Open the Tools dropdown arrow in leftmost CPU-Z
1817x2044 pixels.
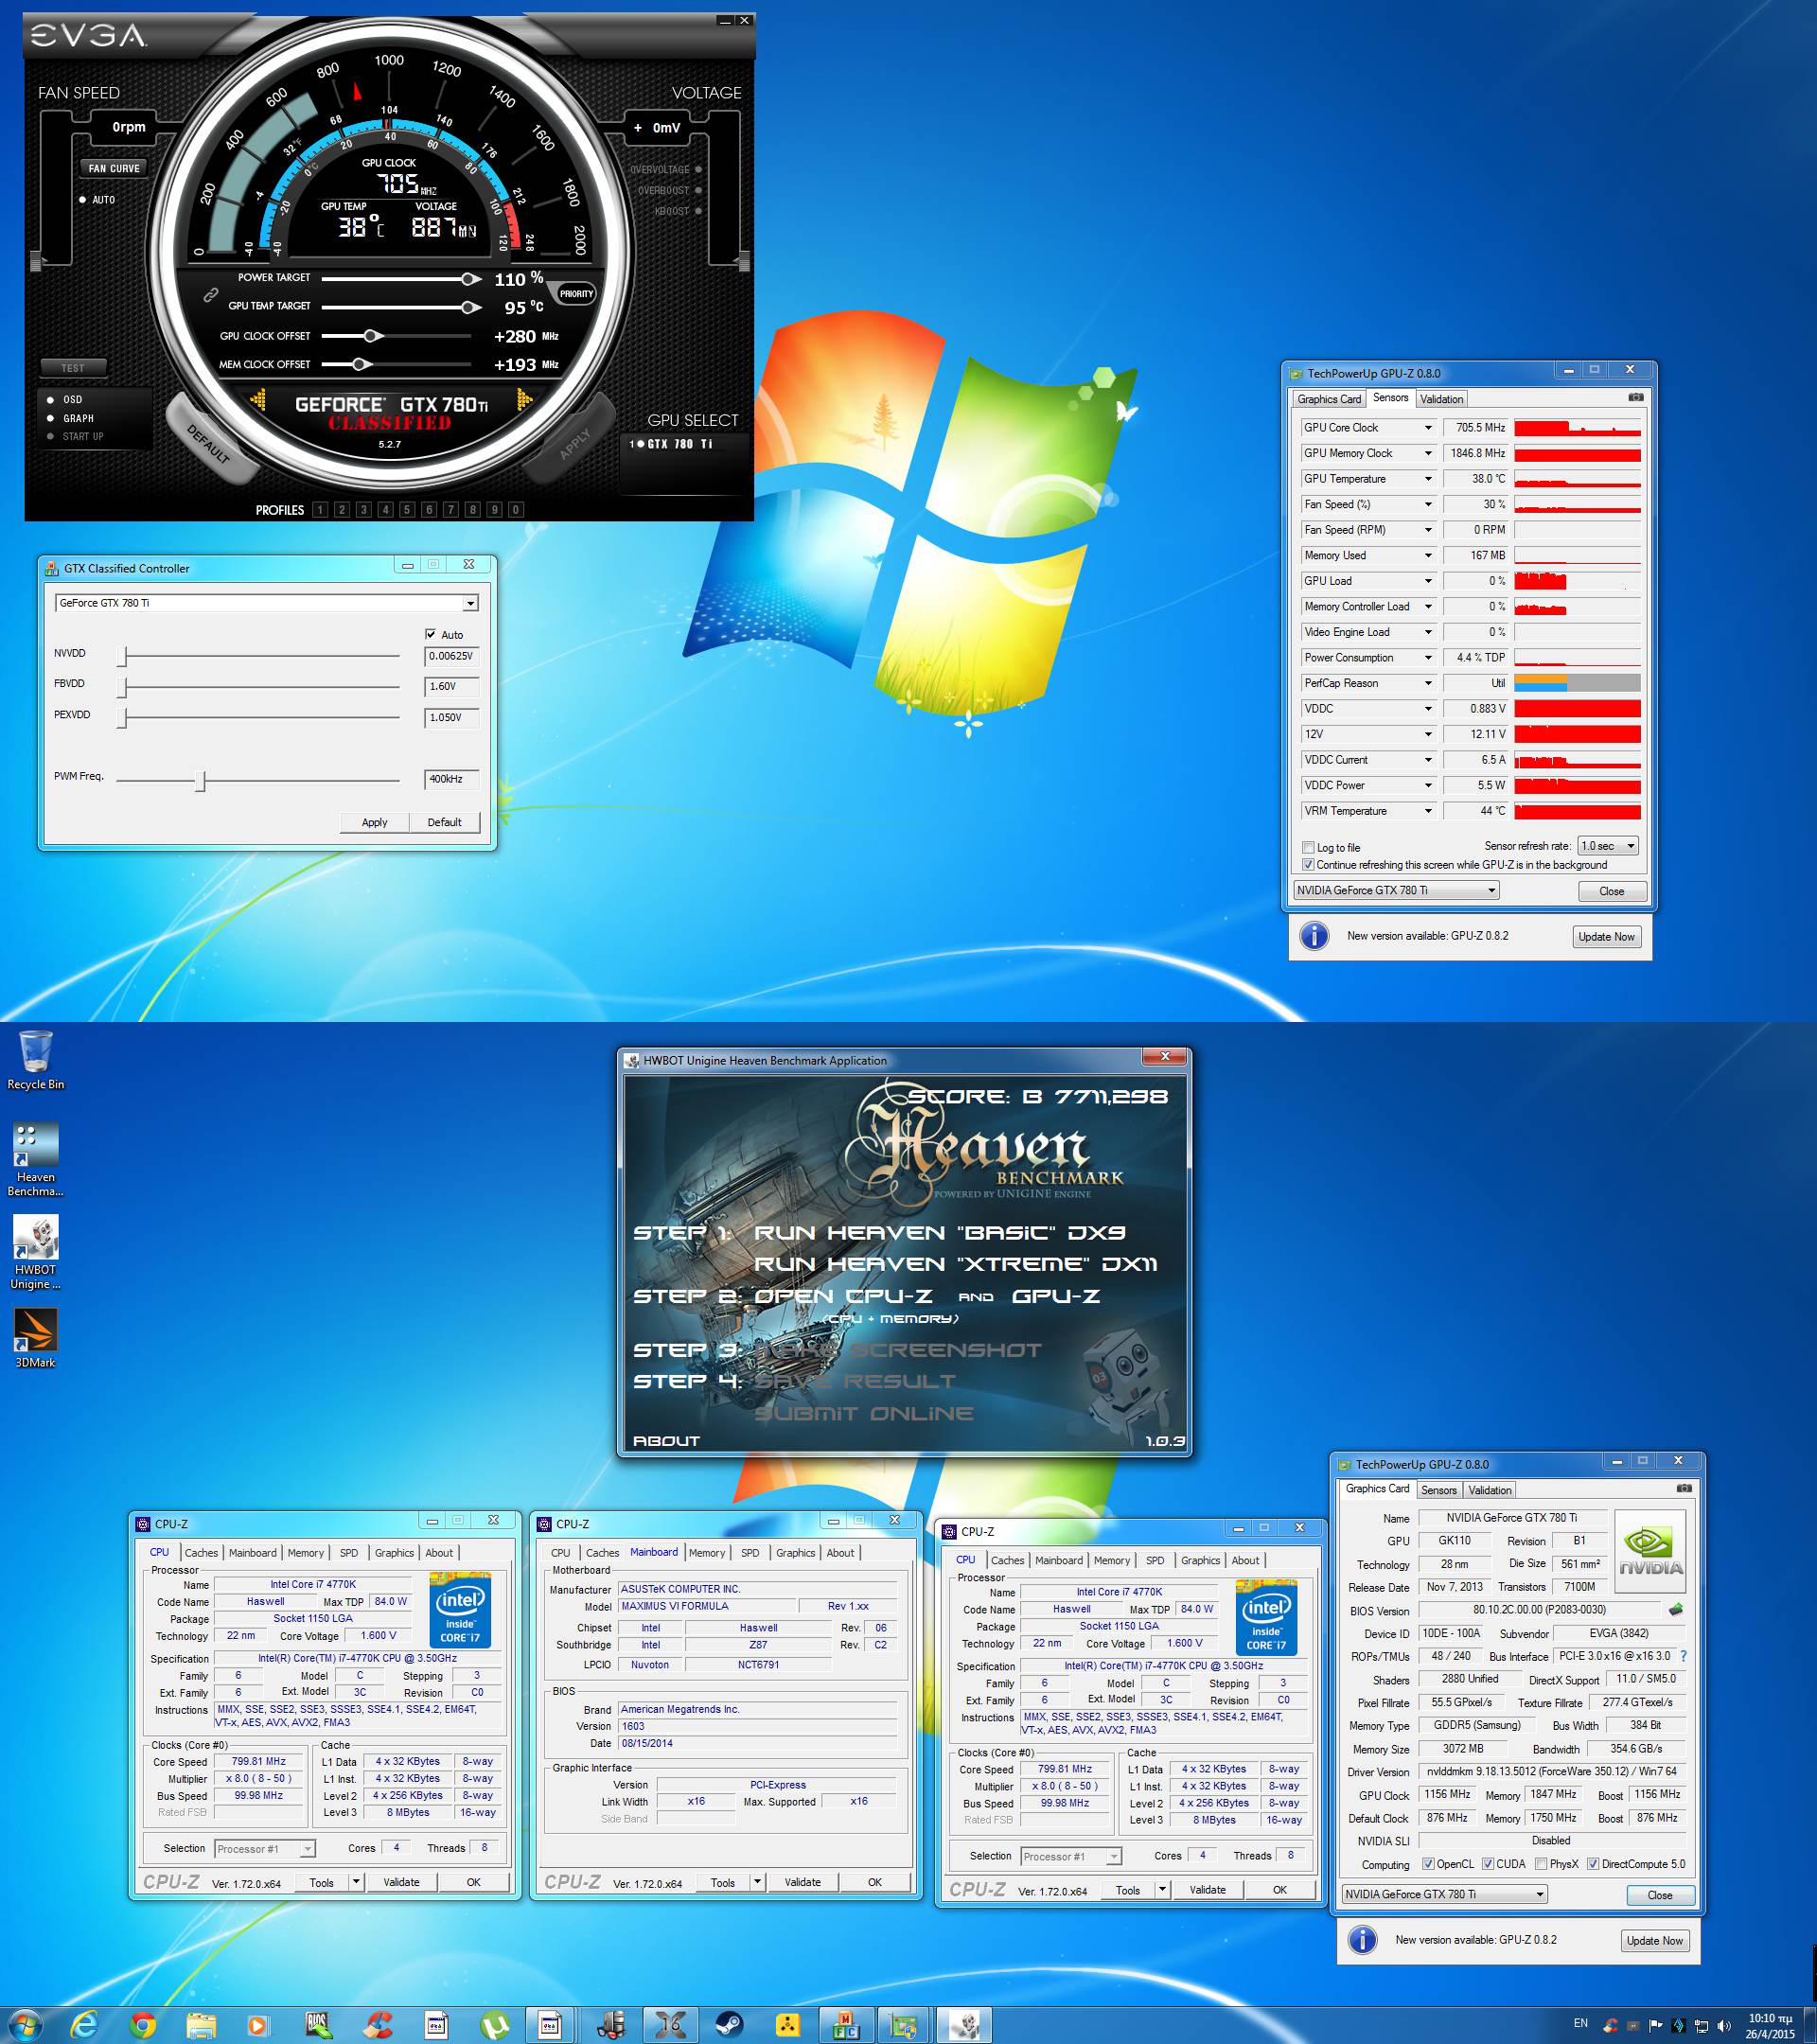(x=356, y=1881)
